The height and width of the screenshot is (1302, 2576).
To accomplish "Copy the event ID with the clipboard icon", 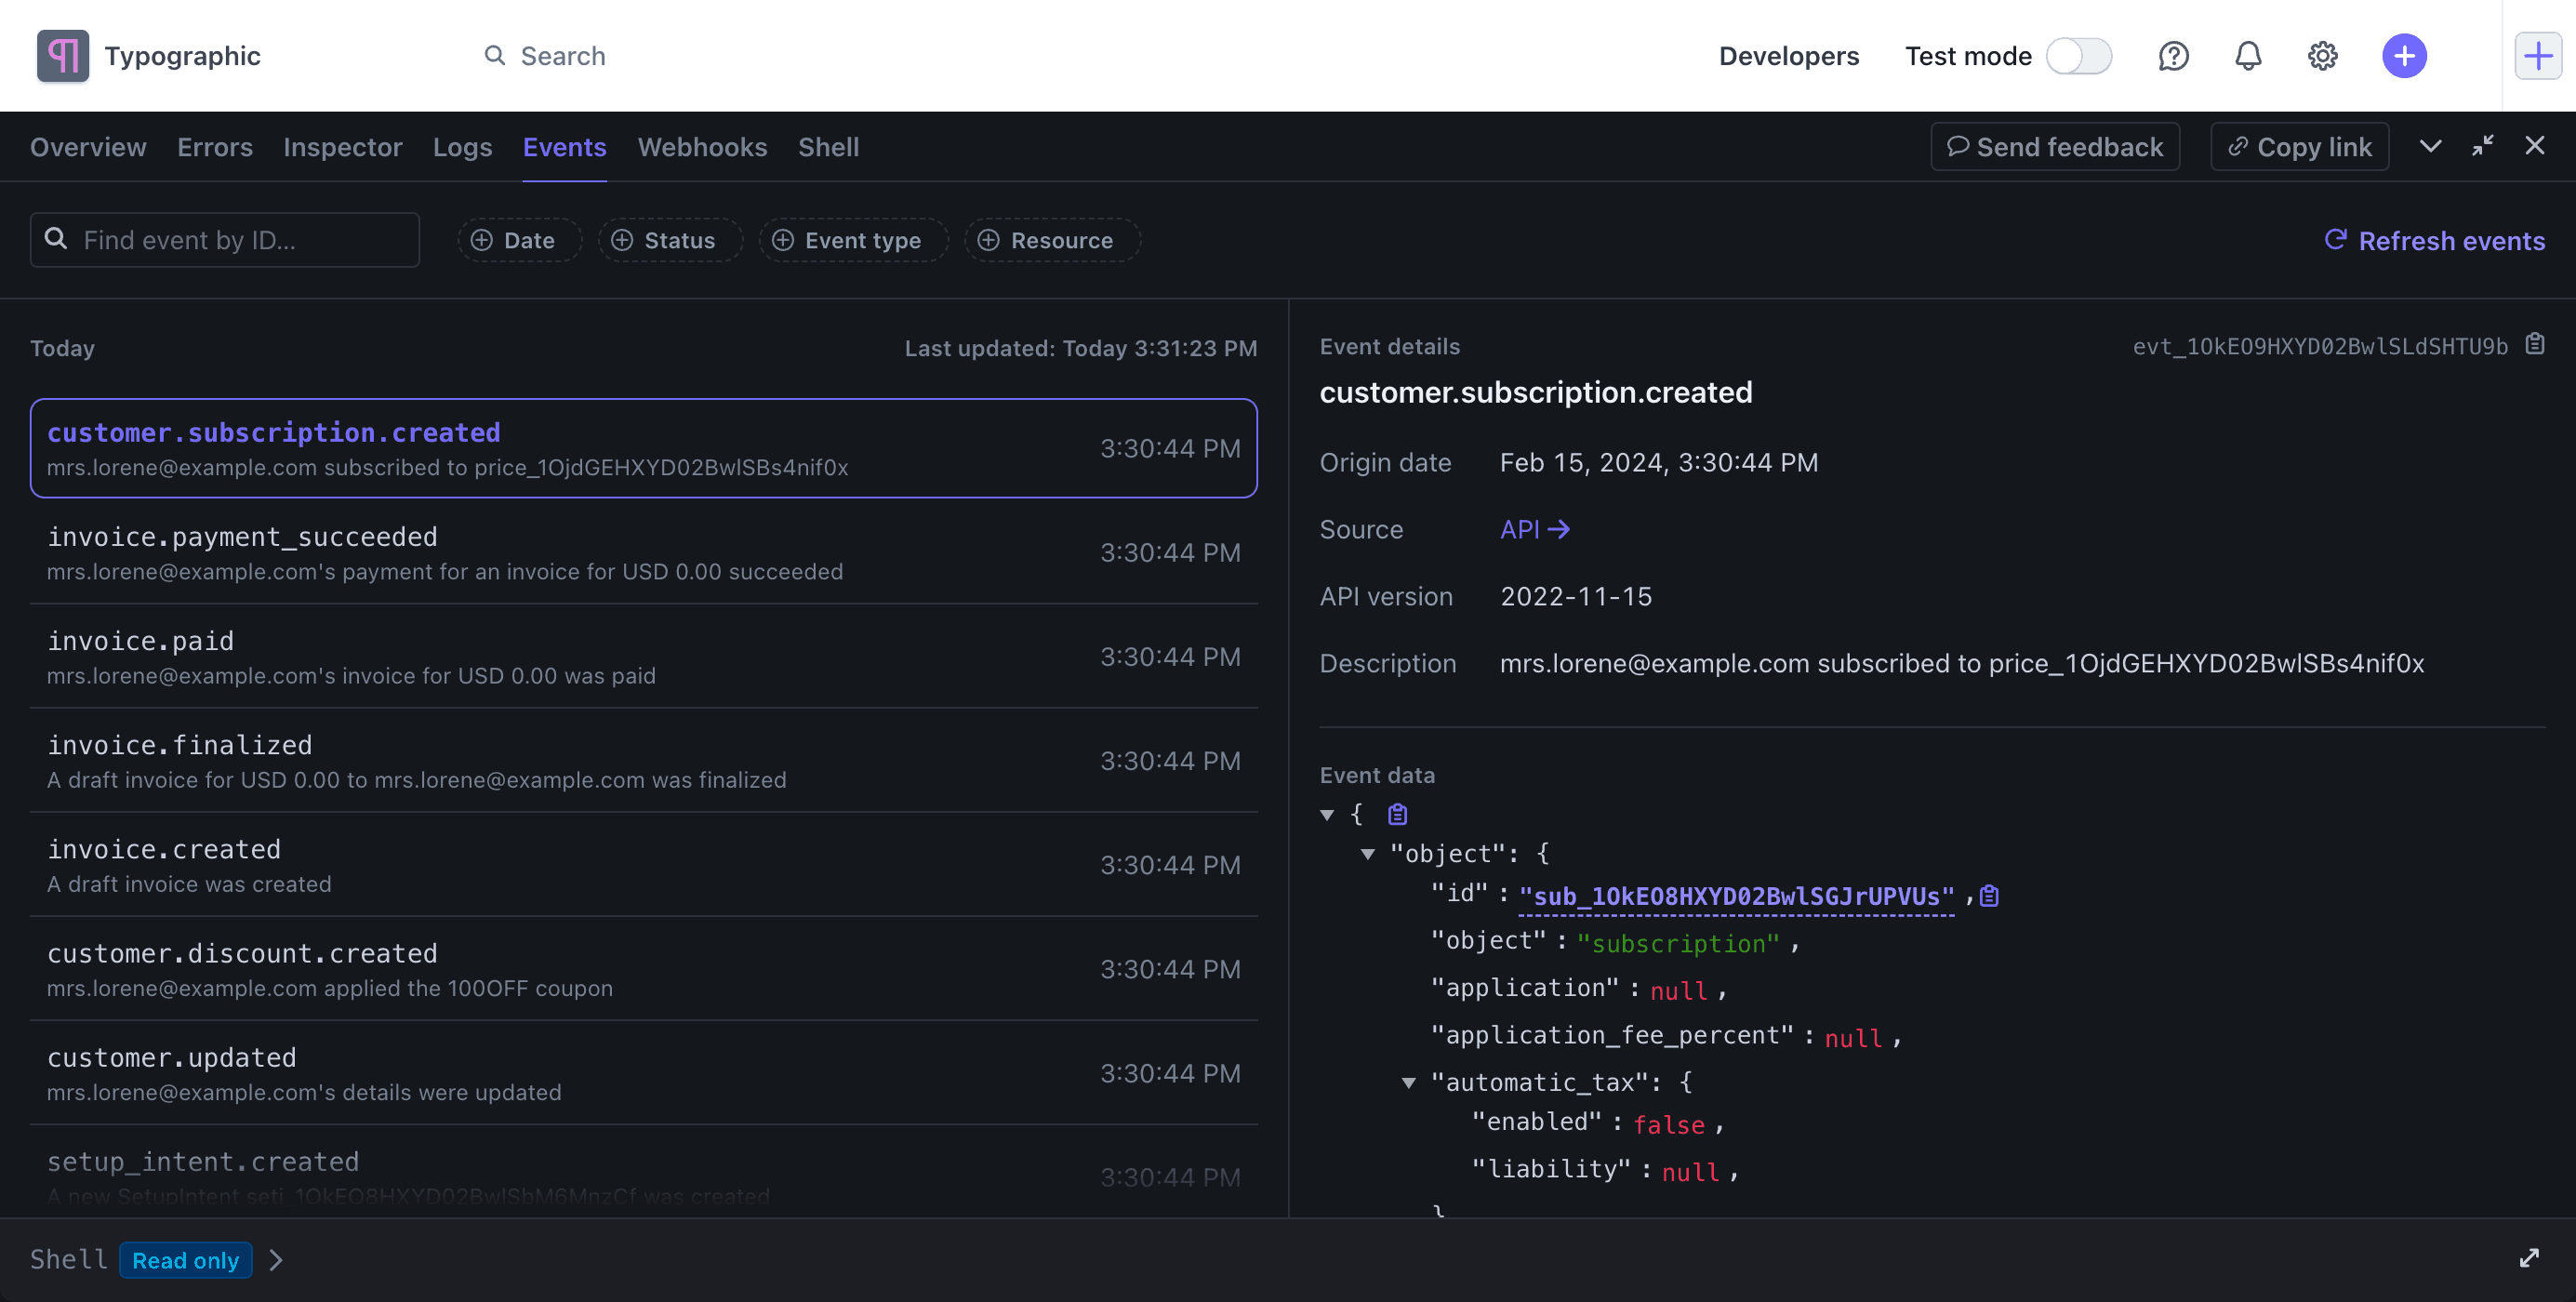I will click(x=2535, y=345).
